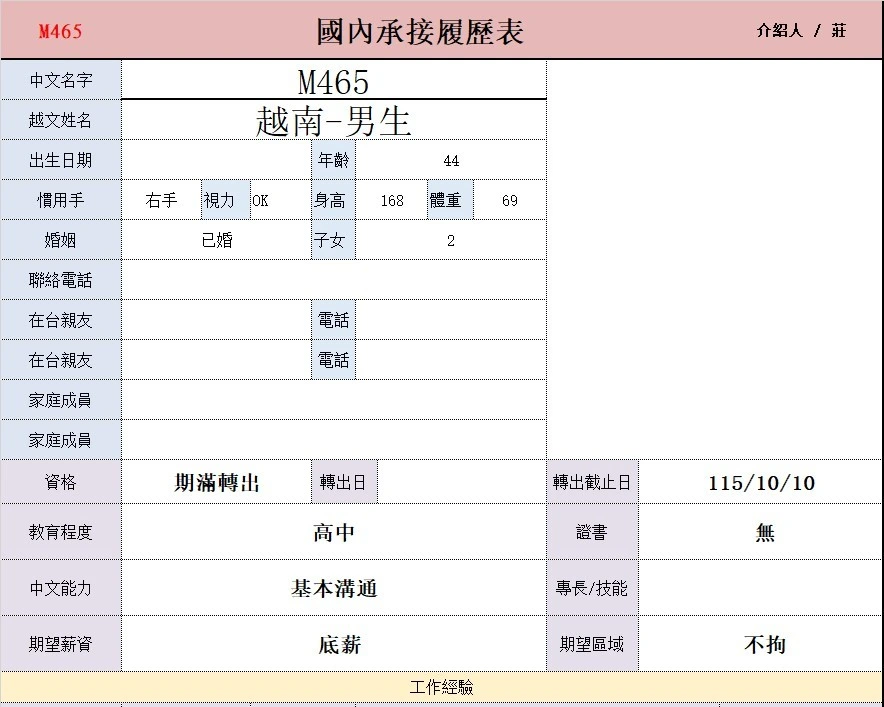Click the 右手 value cell

pyautogui.click(x=161, y=200)
